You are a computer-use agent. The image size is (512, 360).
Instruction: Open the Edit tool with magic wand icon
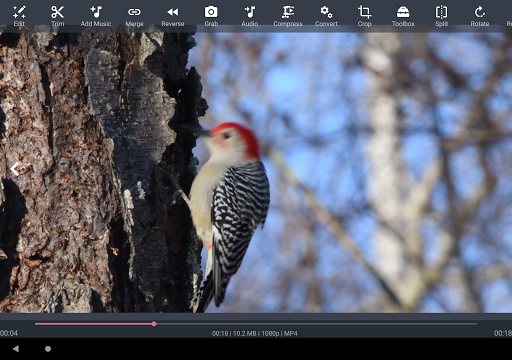tap(19, 16)
